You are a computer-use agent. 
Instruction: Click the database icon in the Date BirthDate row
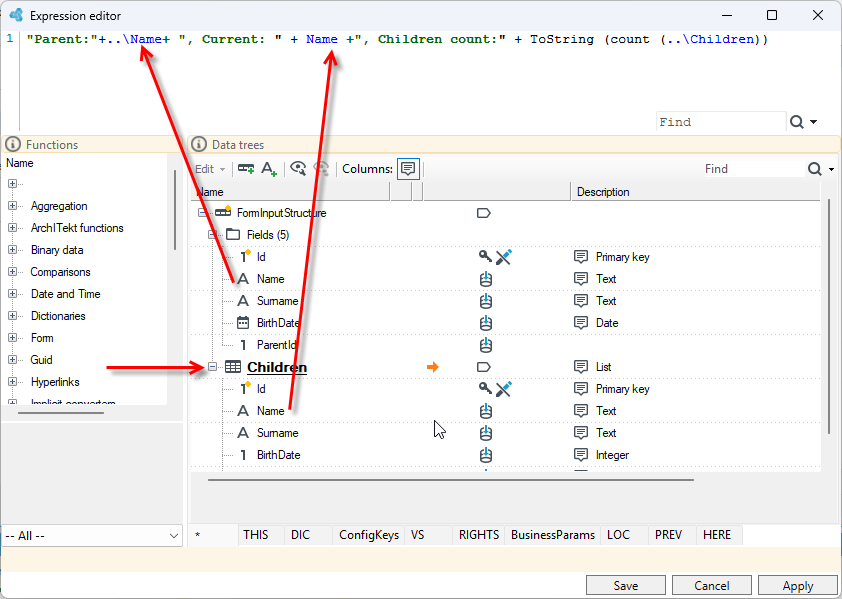click(486, 323)
